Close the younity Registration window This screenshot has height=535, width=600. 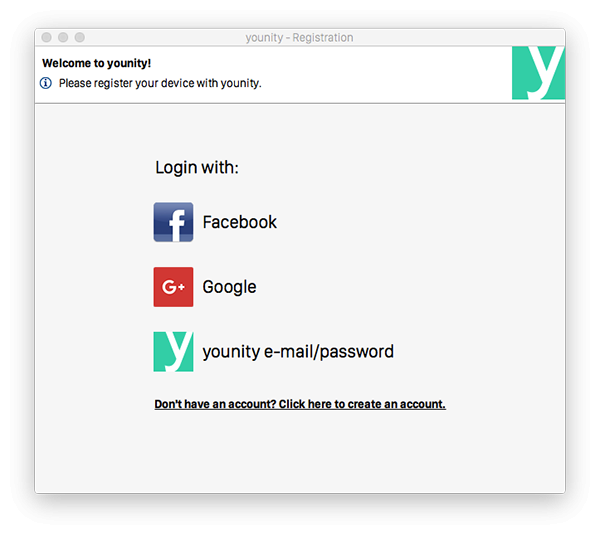click(x=46, y=38)
